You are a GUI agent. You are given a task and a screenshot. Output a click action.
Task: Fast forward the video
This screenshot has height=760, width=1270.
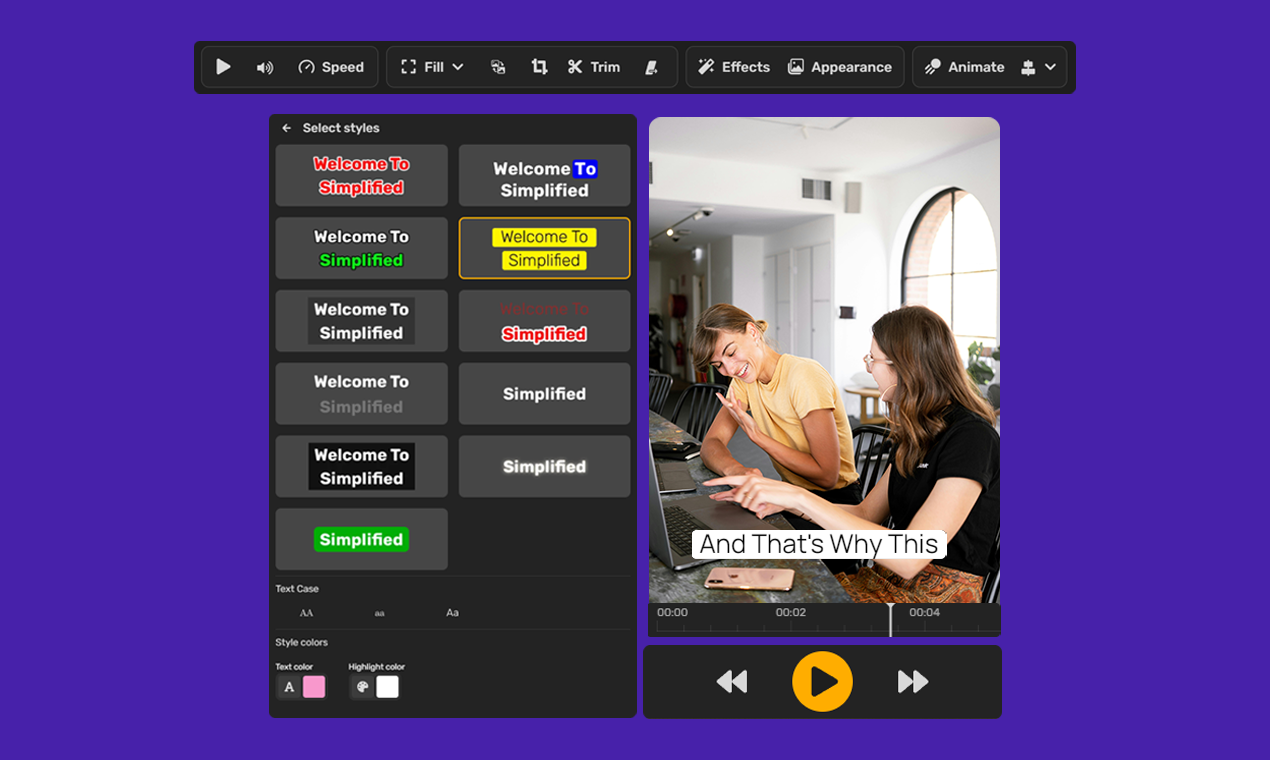[911, 681]
